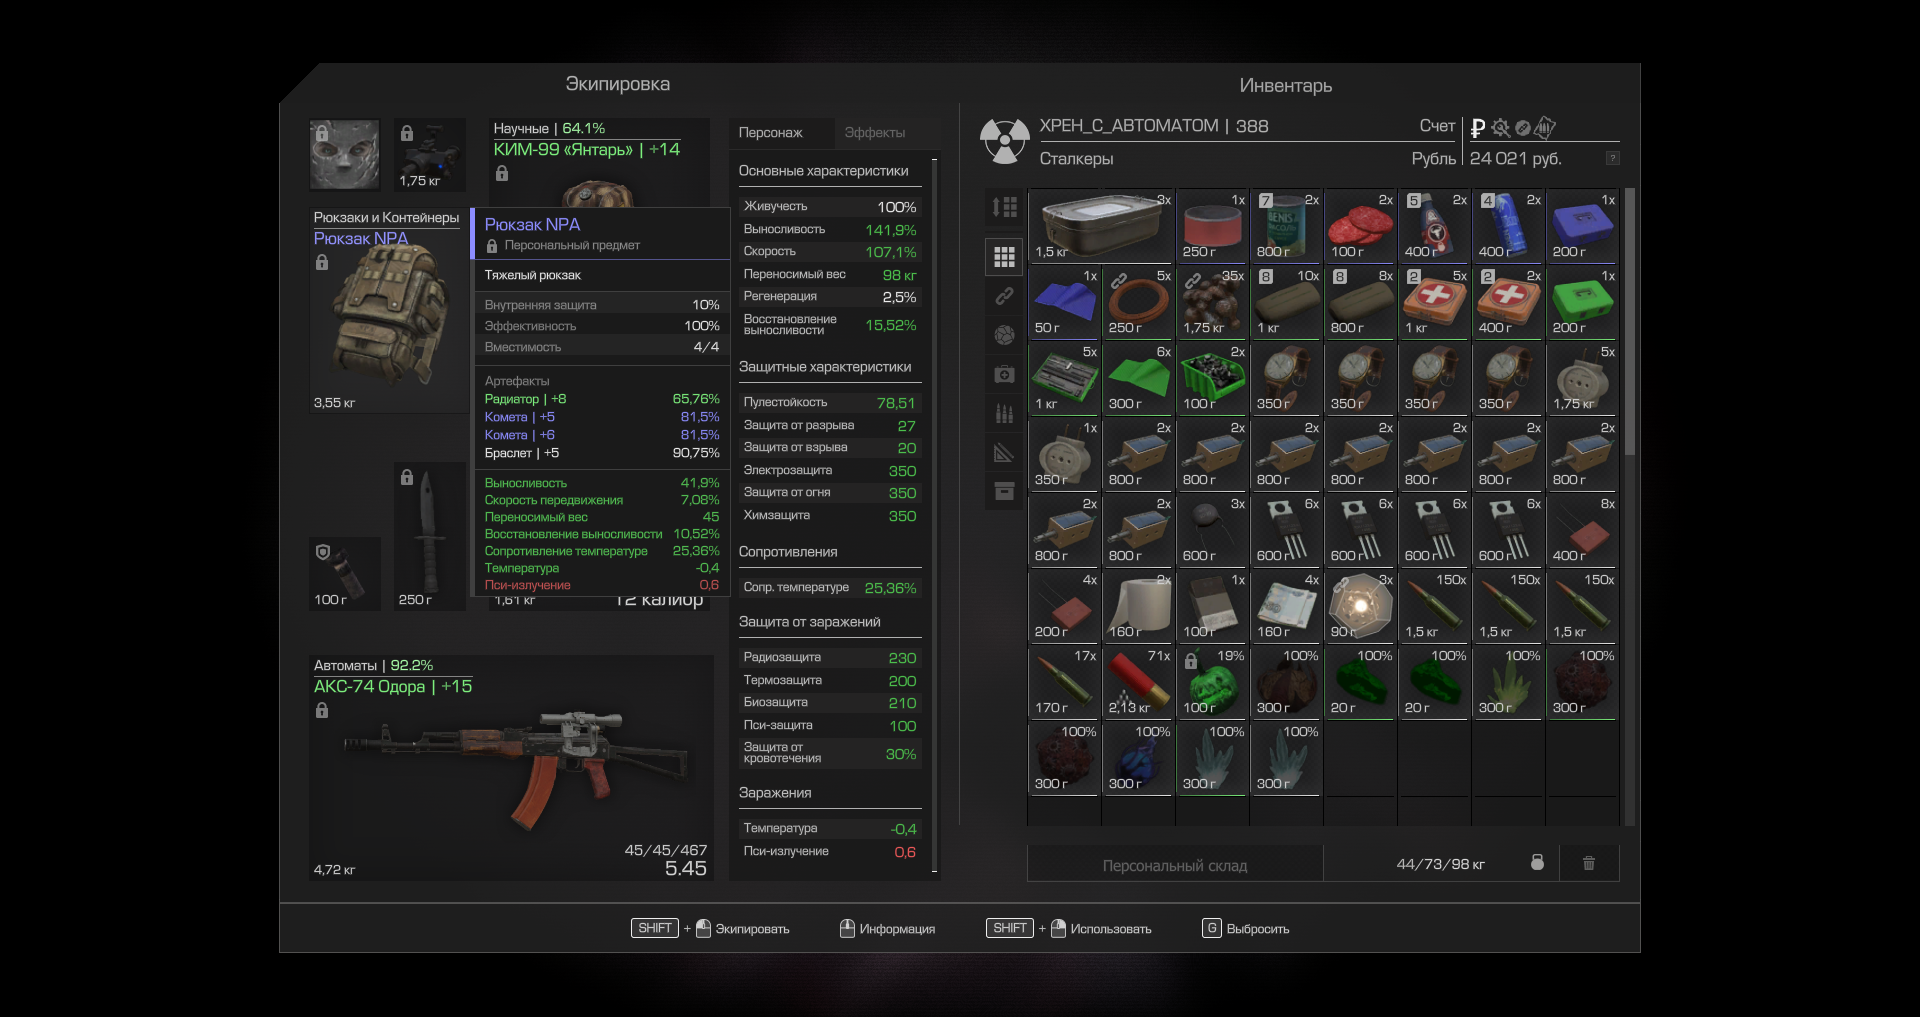Image resolution: width=1920 pixels, height=1017 pixels.
Task: Select the green cloth item 6x
Action: pos(1138,378)
